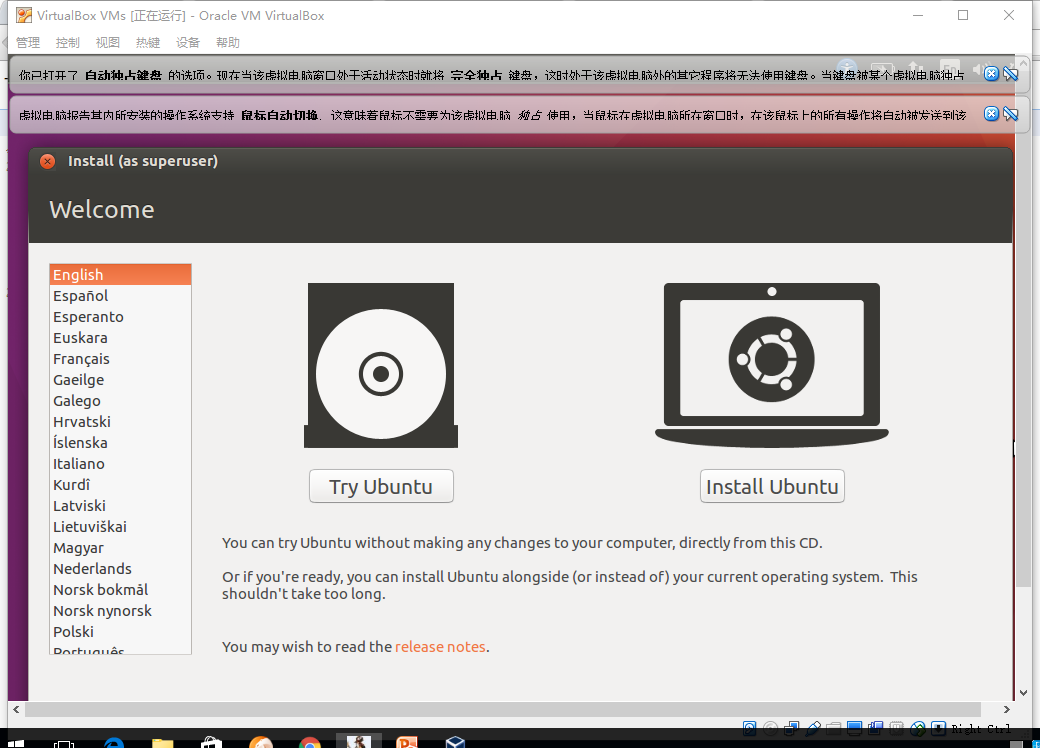The width and height of the screenshot is (1040, 748).
Task: Select Galego in the language list
Action: (120, 401)
